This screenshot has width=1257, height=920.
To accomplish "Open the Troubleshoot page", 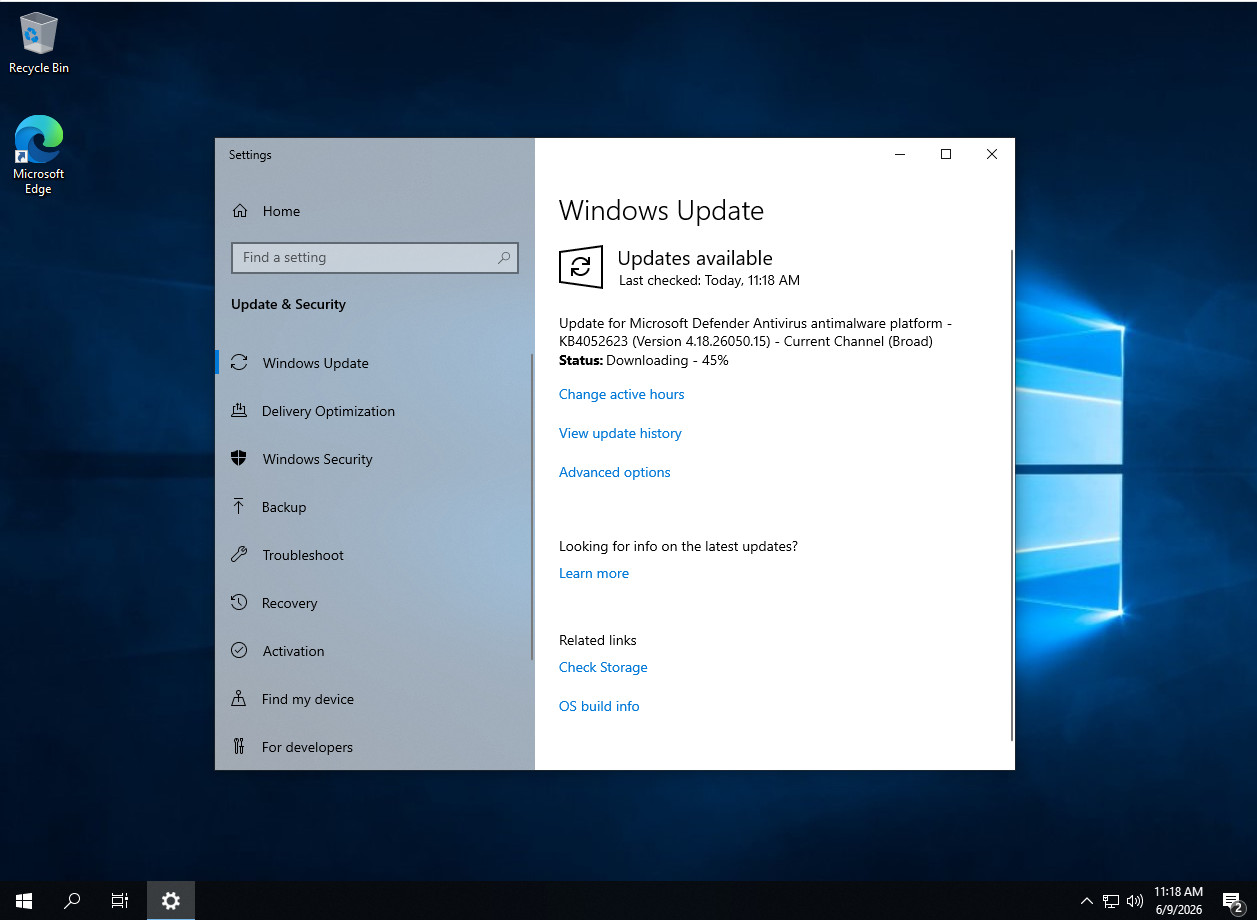I will coord(375,555).
